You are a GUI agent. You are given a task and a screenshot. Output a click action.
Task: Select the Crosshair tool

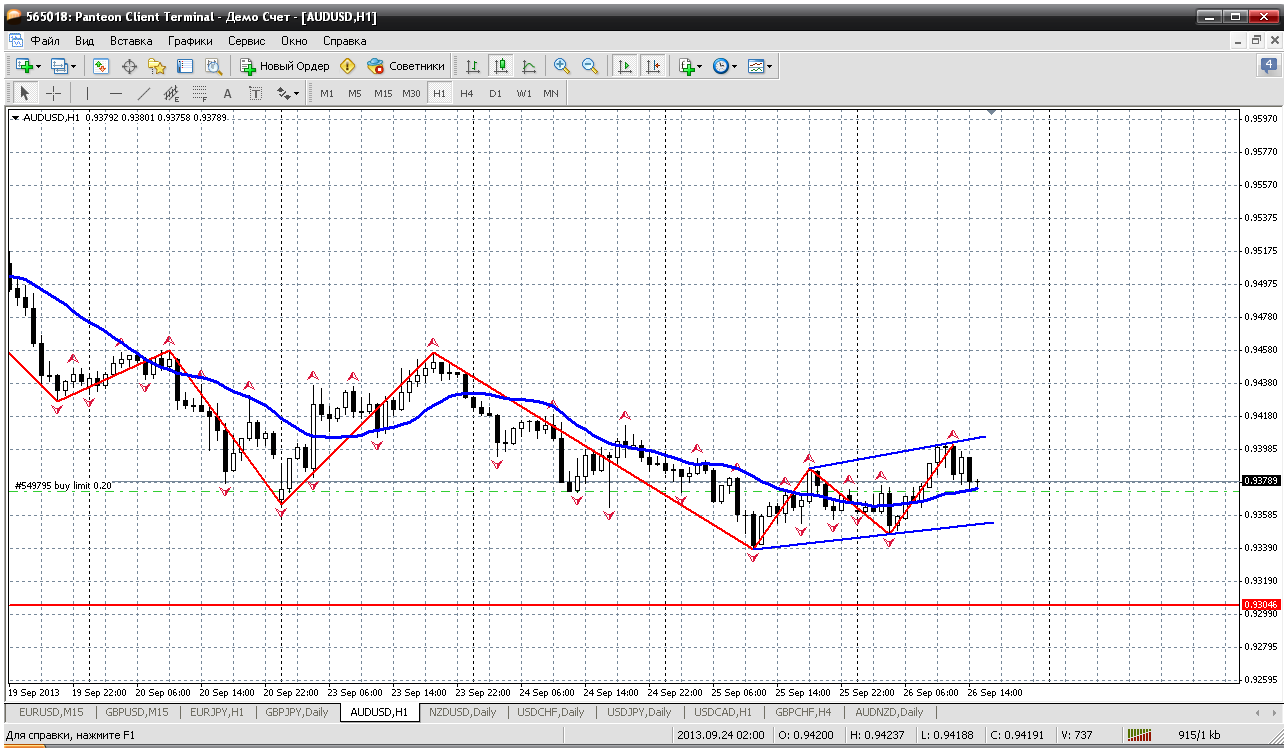[53, 93]
